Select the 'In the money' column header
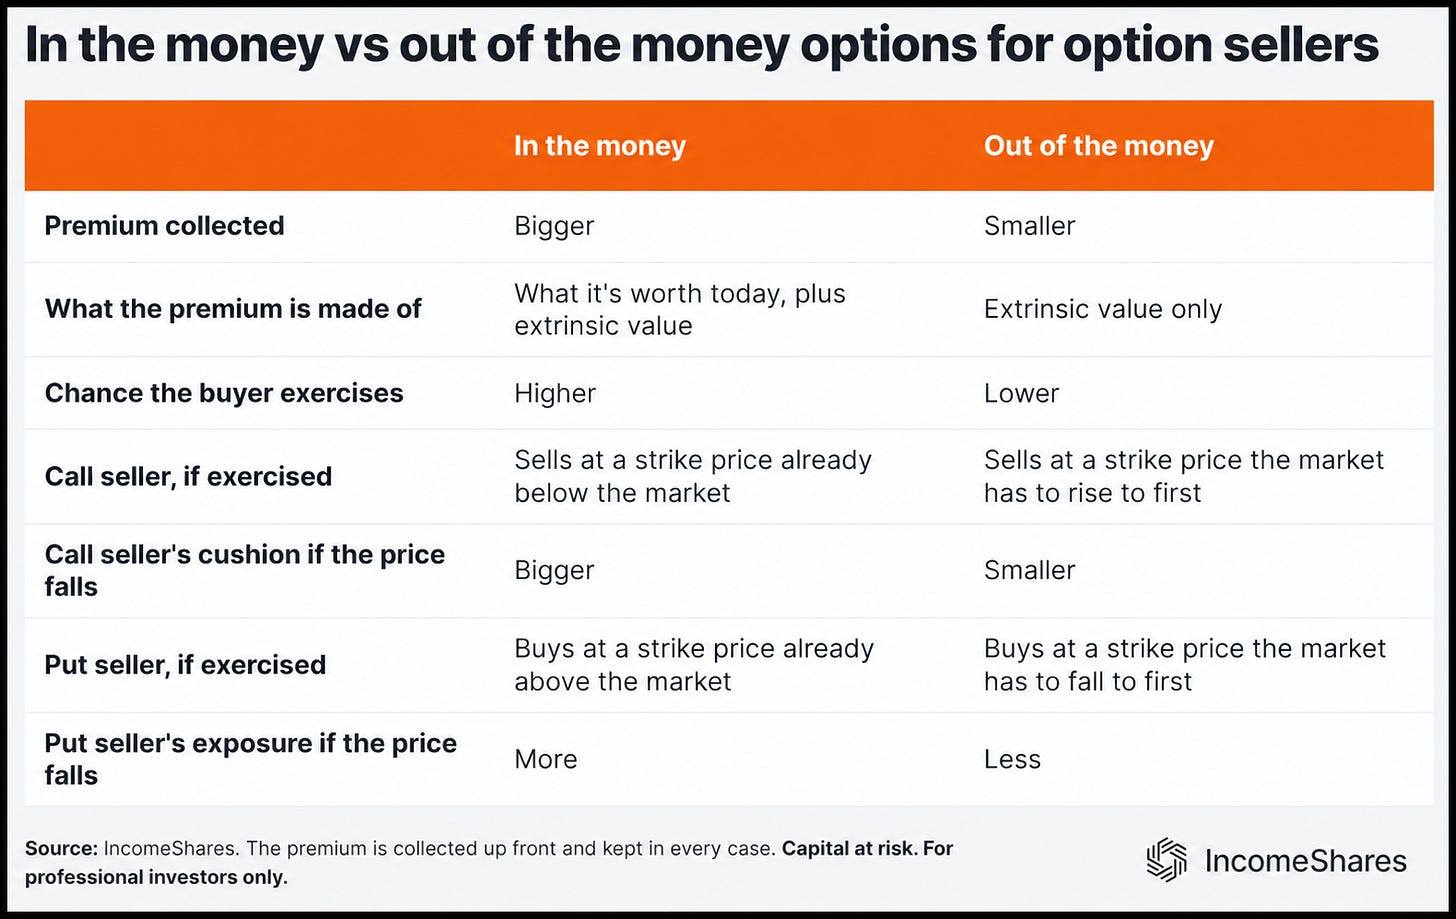 [x=600, y=146]
